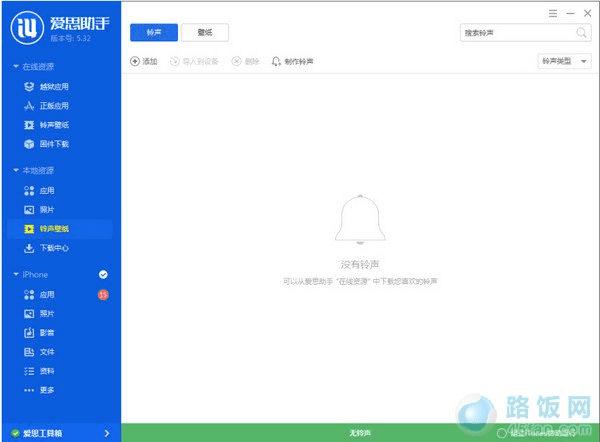Open iPhone 文件 files section
Viewport: 600px width, 442px height.
pyautogui.click(x=39, y=352)
